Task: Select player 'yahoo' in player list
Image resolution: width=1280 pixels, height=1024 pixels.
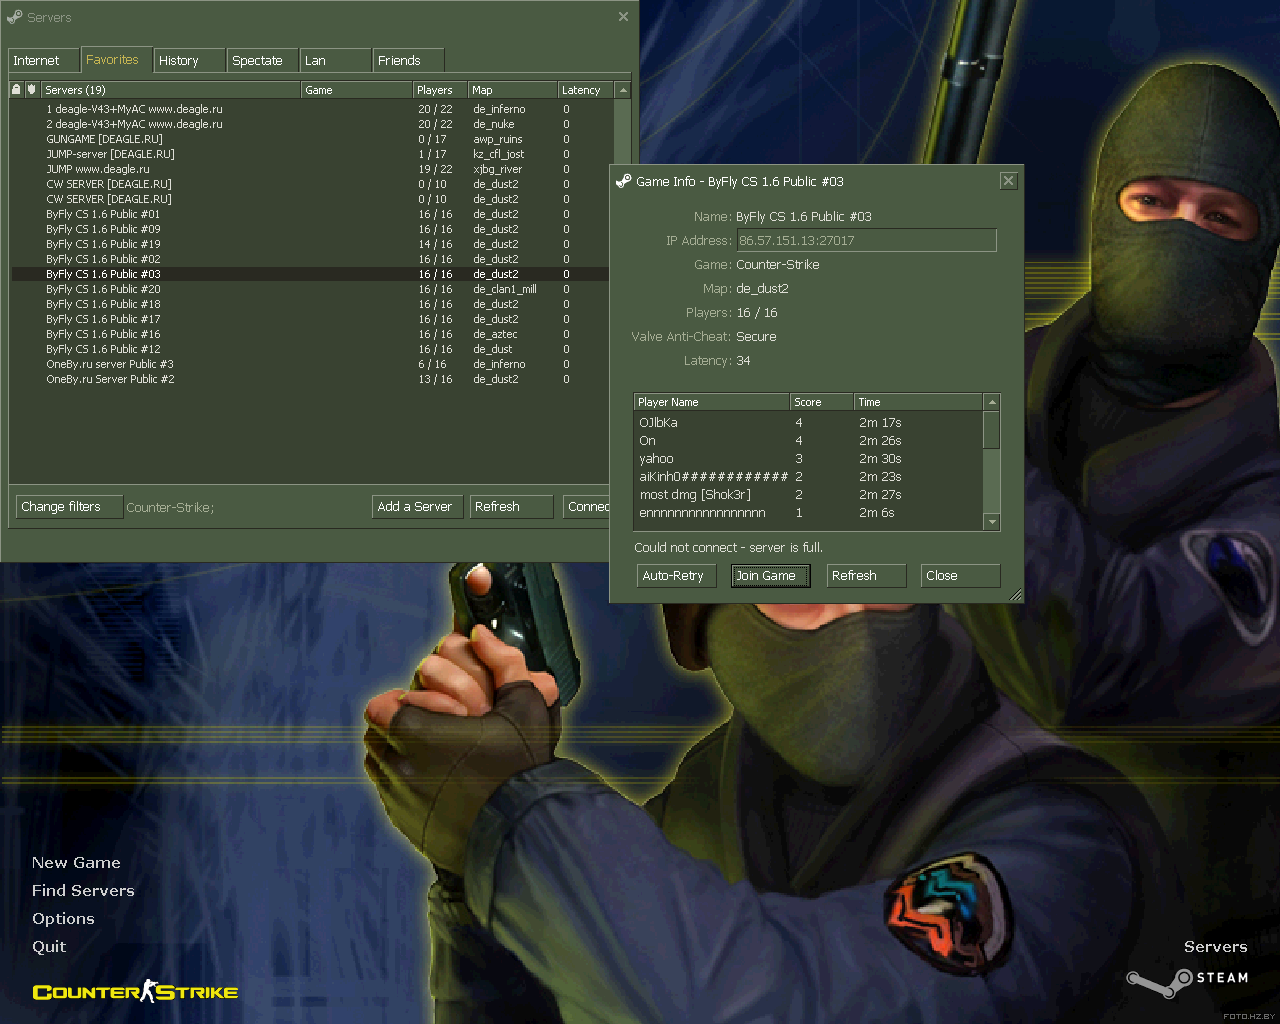Action: click(809, 459)
